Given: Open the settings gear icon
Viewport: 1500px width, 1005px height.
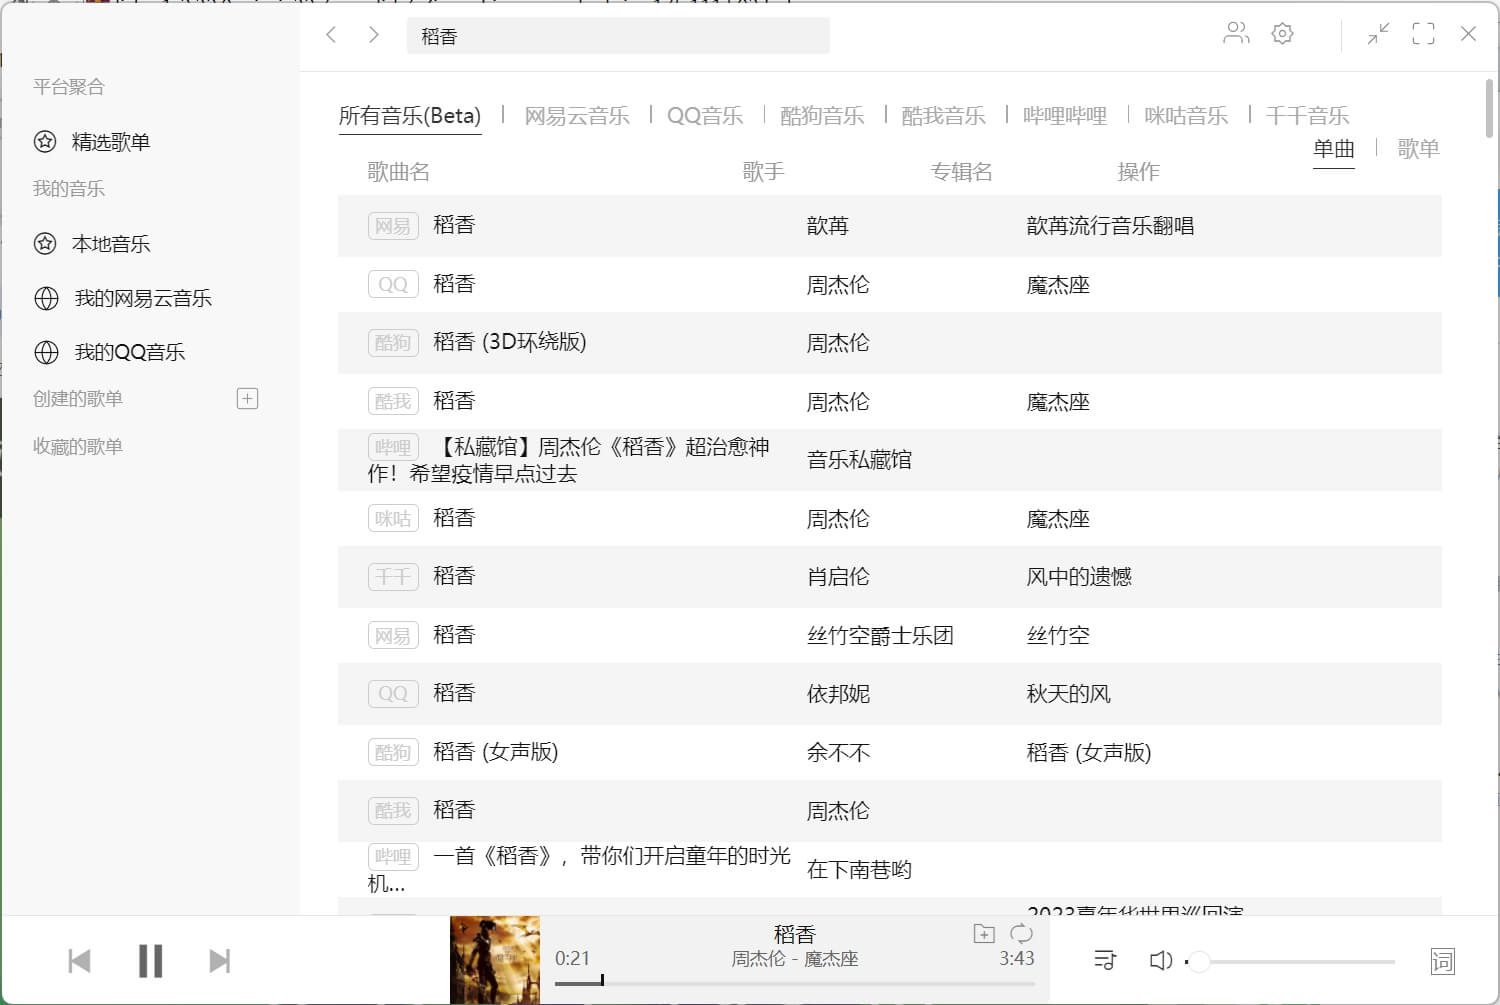Looking at the screenshot, I should (x=1282, y=34).
